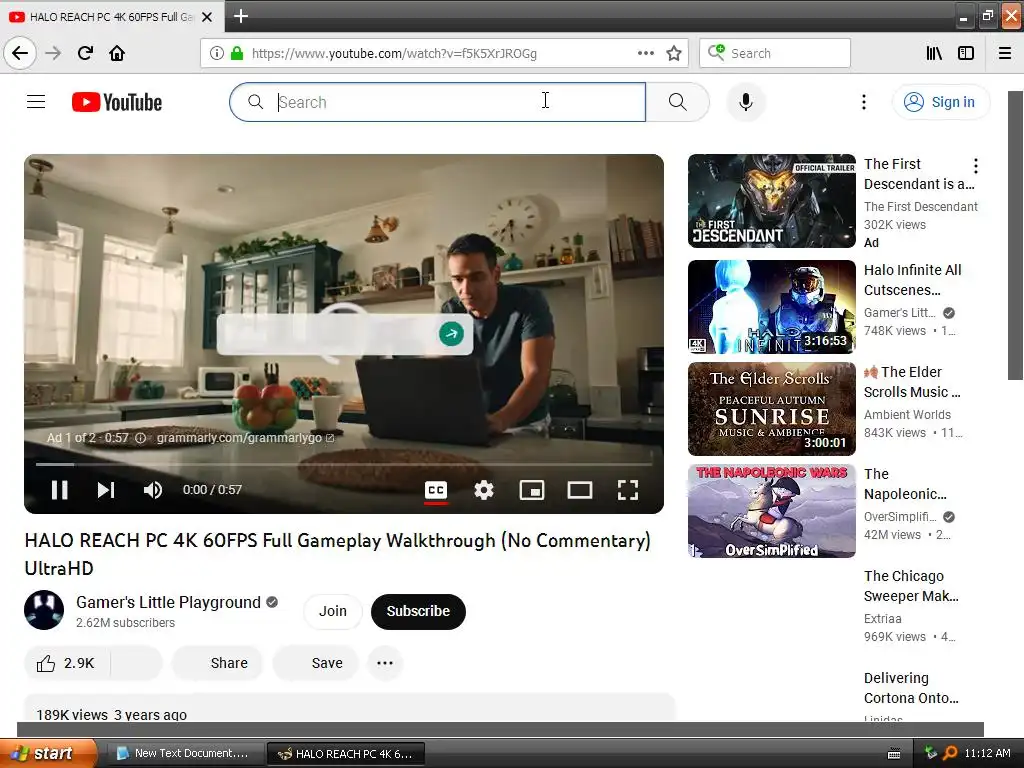
Task: Save the video to a playlist
Action: click(x=315, y=664)
